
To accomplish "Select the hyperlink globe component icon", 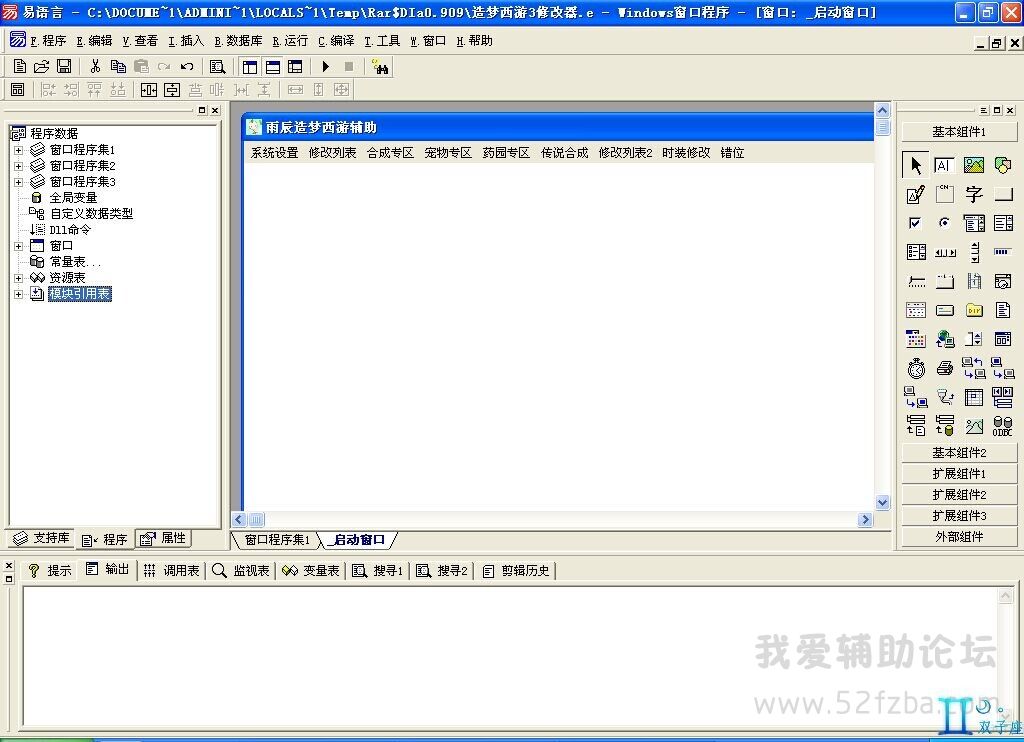I will click(x=945, y=339).
